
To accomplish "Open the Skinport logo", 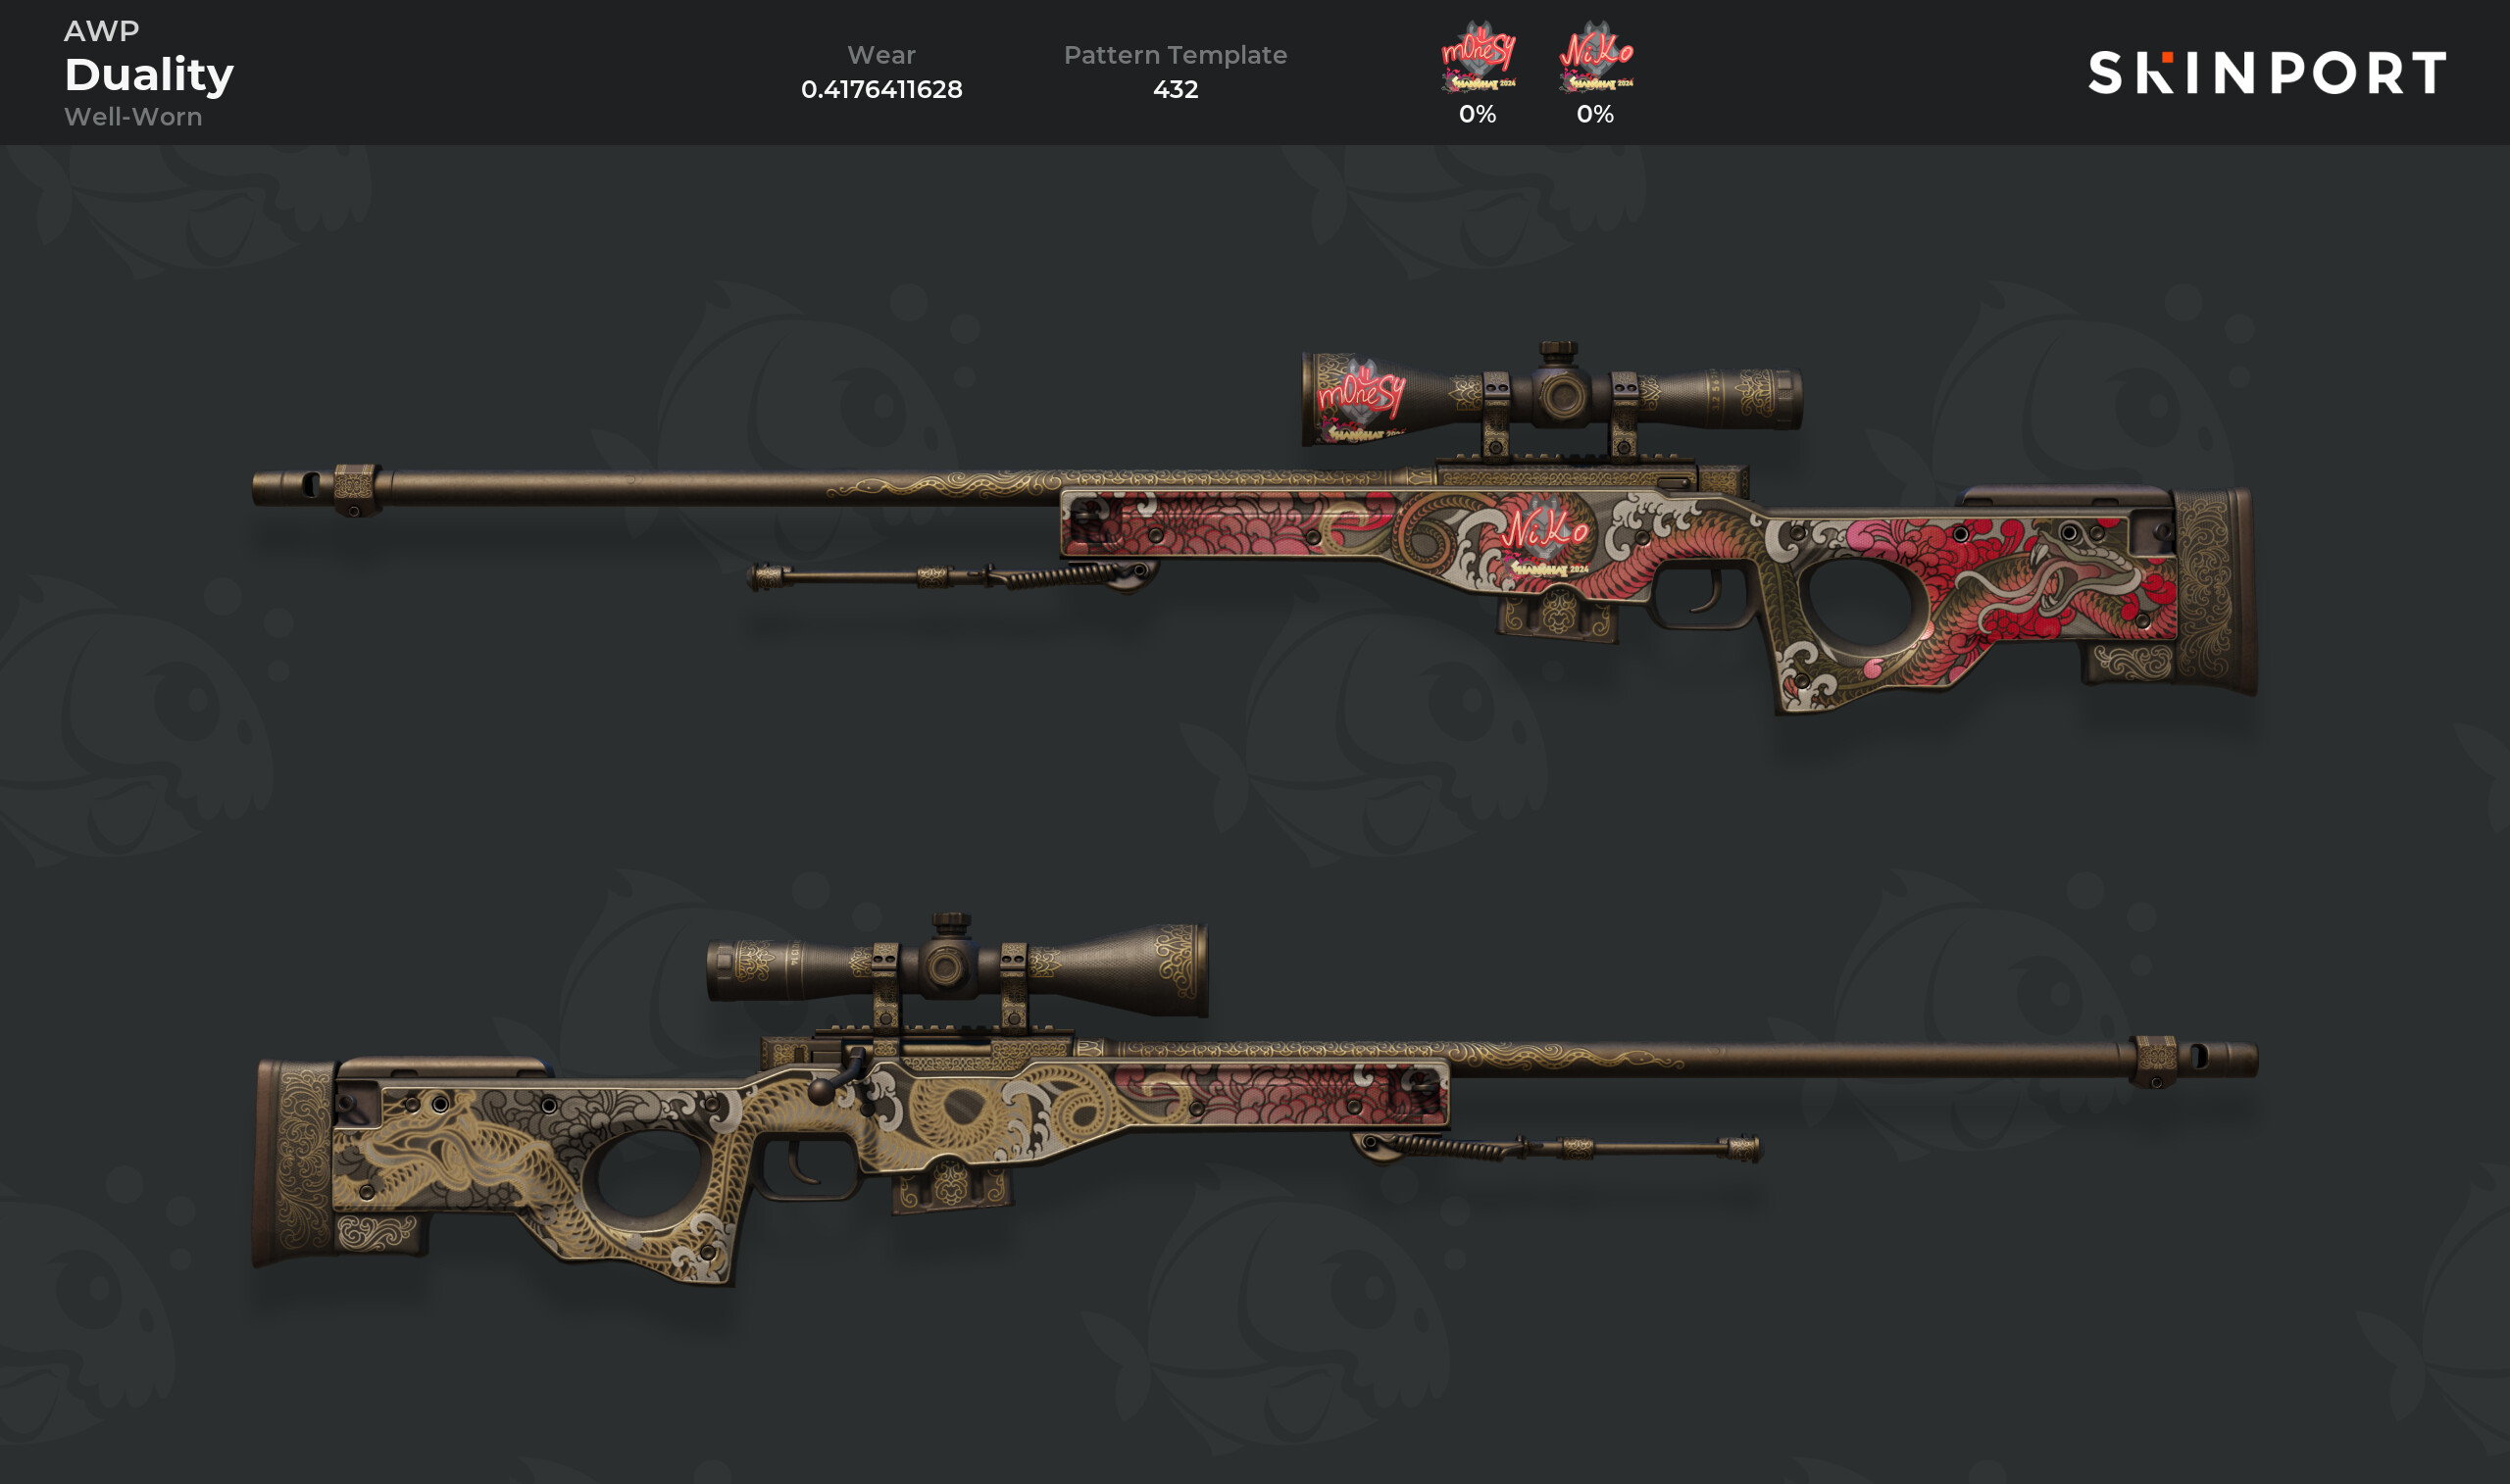I will (2267, 73).
